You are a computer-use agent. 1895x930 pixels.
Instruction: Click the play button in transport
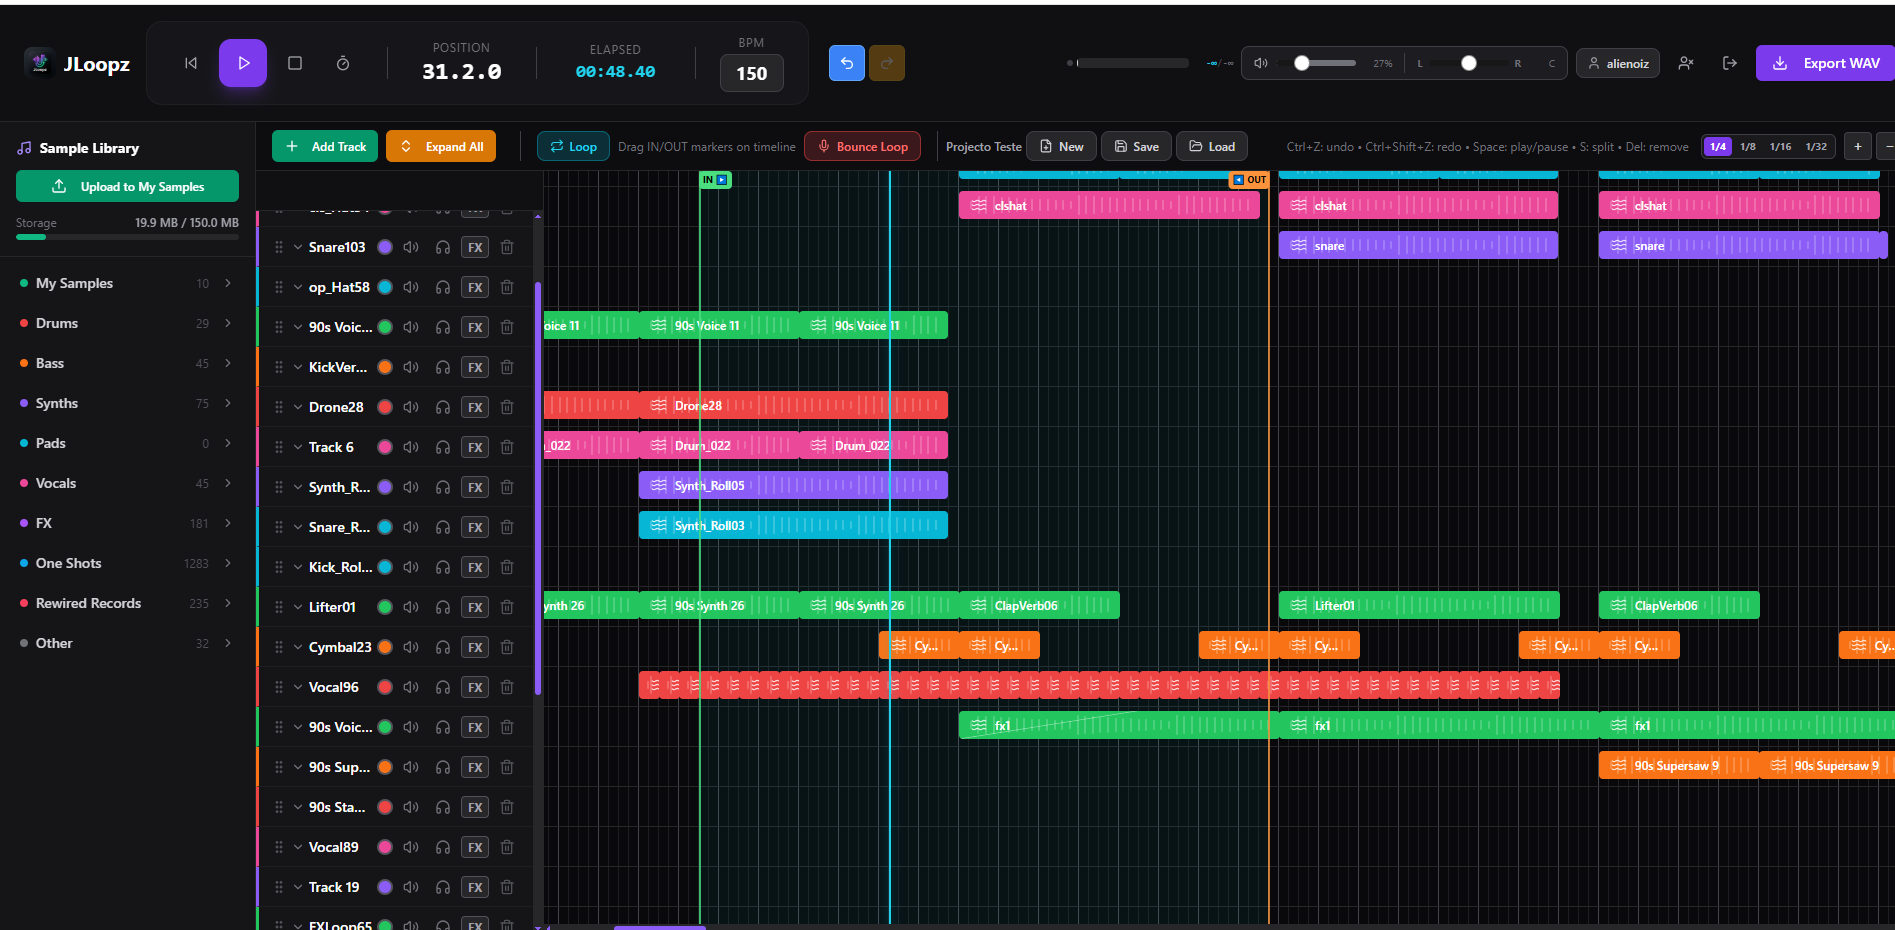click(x=243, y=63)
